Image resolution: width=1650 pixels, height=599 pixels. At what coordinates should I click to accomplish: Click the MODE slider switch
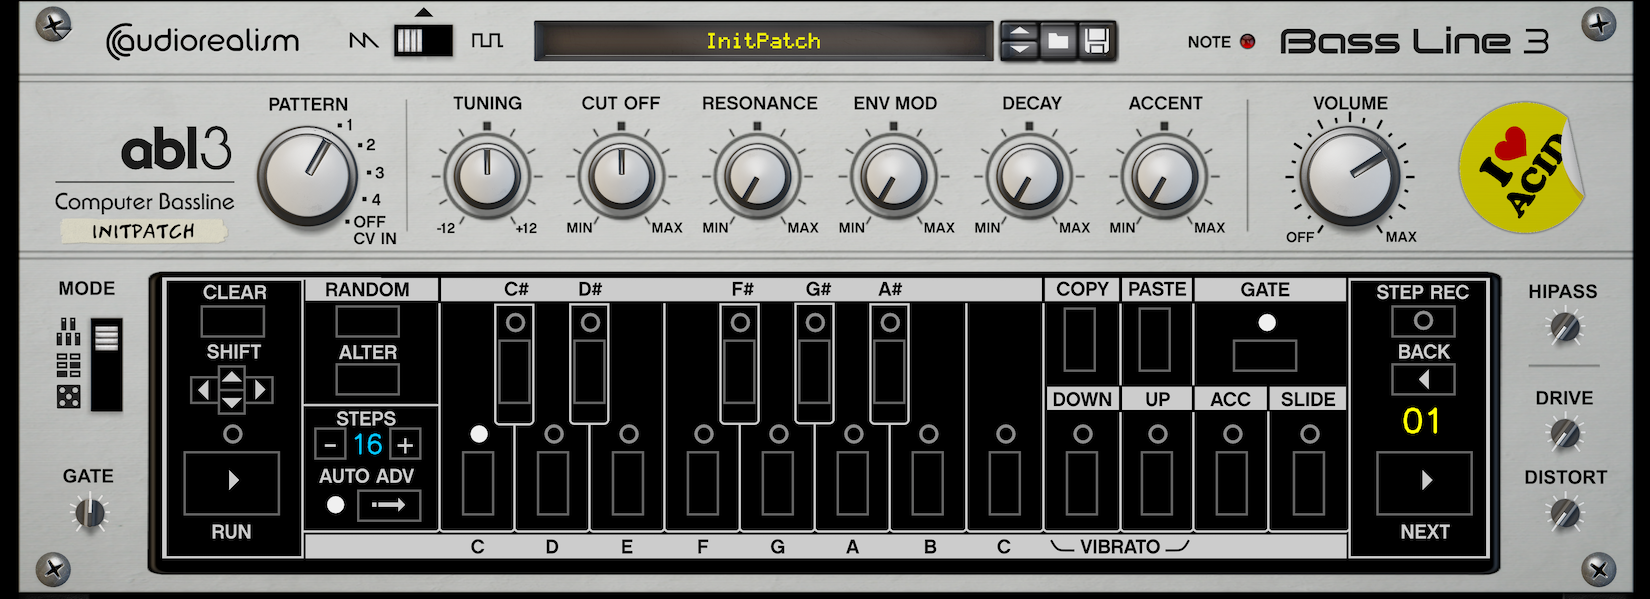point(106,365)
